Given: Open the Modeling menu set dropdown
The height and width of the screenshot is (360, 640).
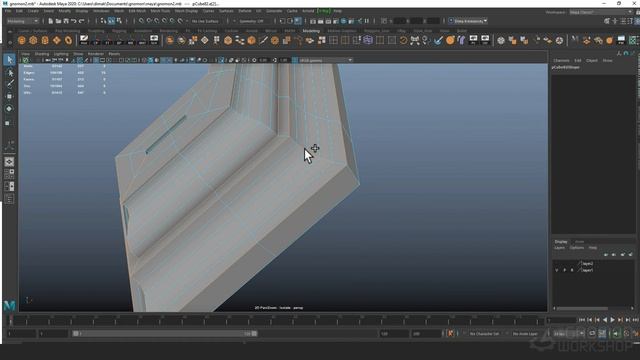Looking at the screenshot, I should pyautogui.click(x=22, y=21).
